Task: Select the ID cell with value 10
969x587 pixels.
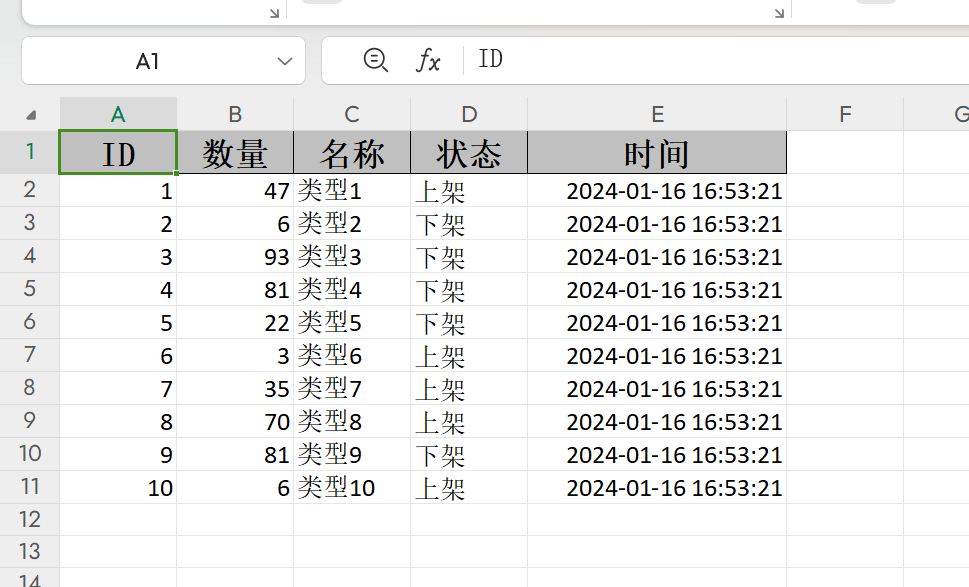Action: tap(118, 488)
